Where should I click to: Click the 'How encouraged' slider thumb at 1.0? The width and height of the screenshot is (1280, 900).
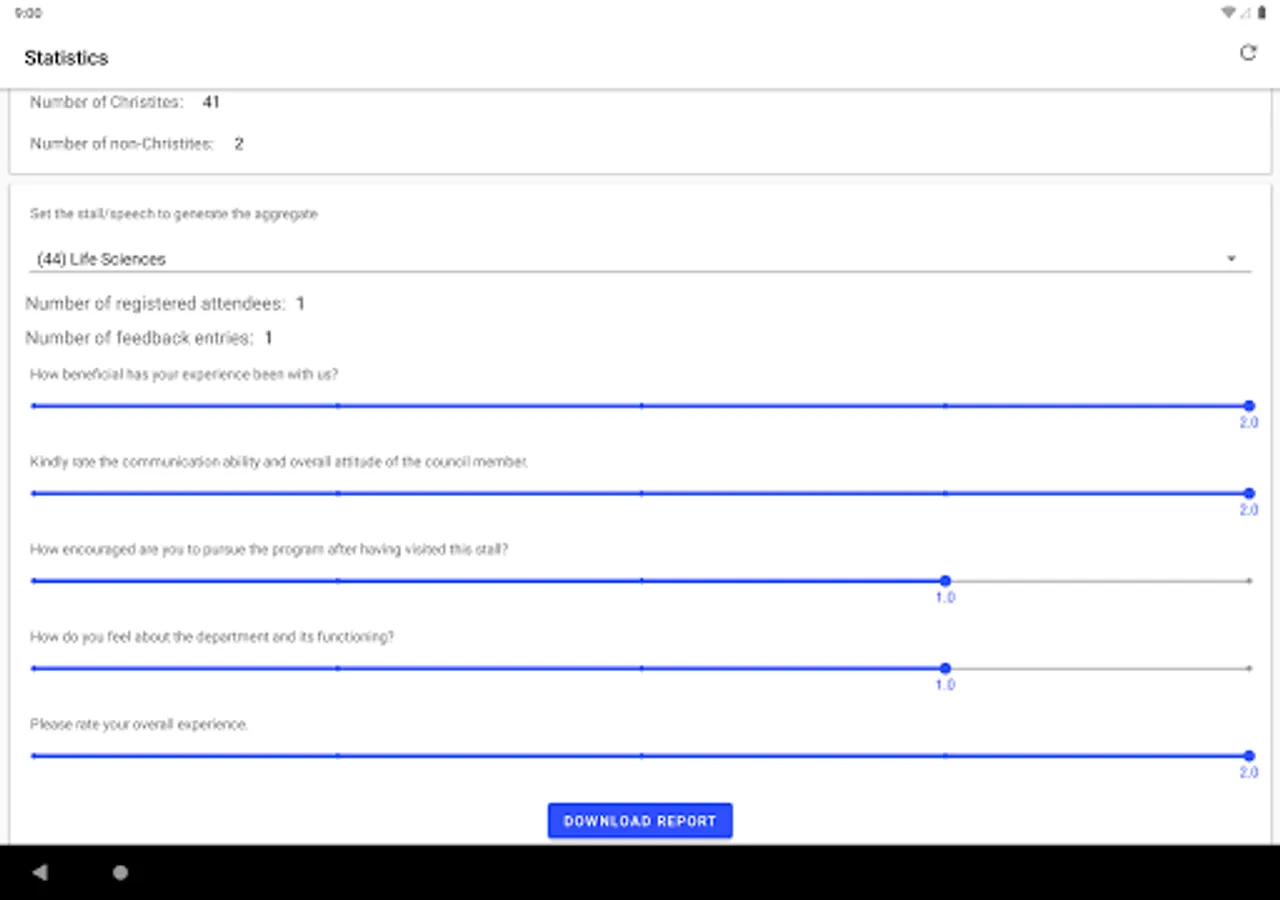point(945,581)
